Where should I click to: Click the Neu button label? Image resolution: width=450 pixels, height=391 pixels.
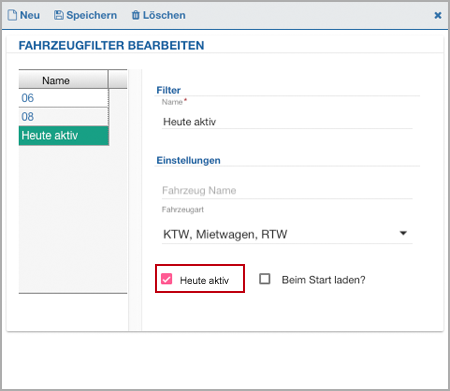(x=30, y=15)
